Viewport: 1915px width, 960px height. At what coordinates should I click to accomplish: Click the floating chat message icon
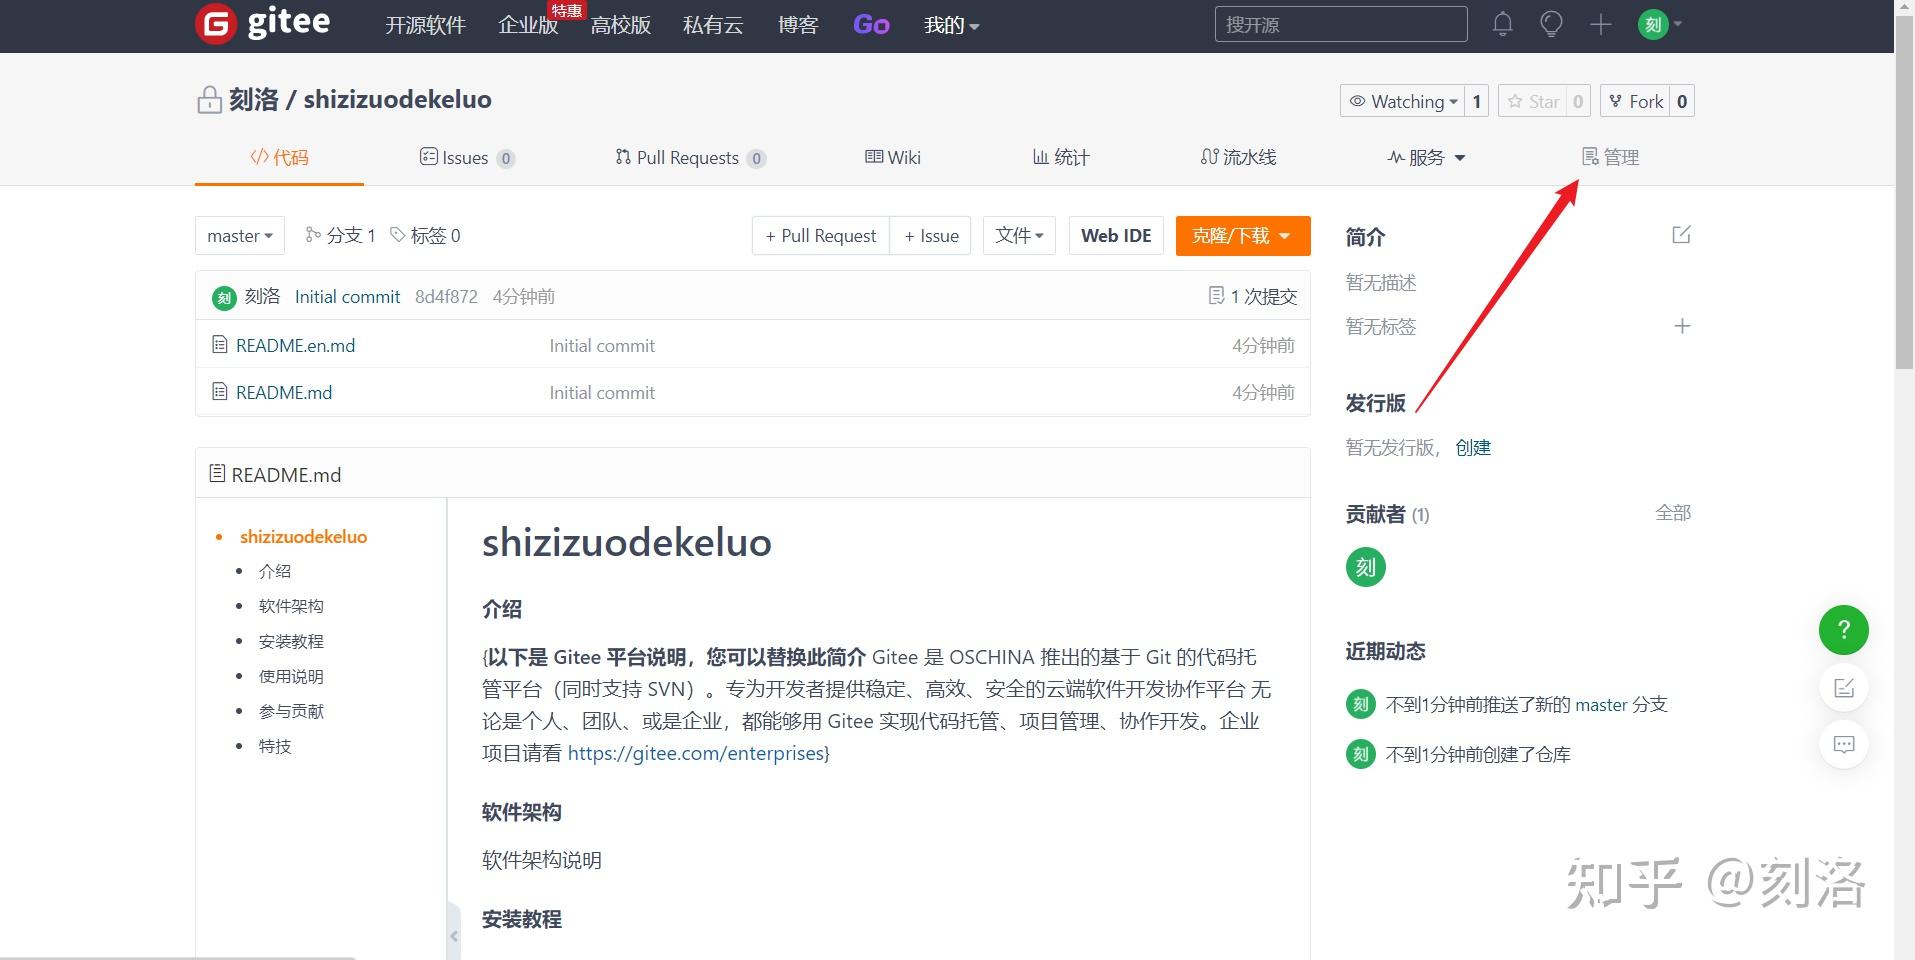[1843, 744]
